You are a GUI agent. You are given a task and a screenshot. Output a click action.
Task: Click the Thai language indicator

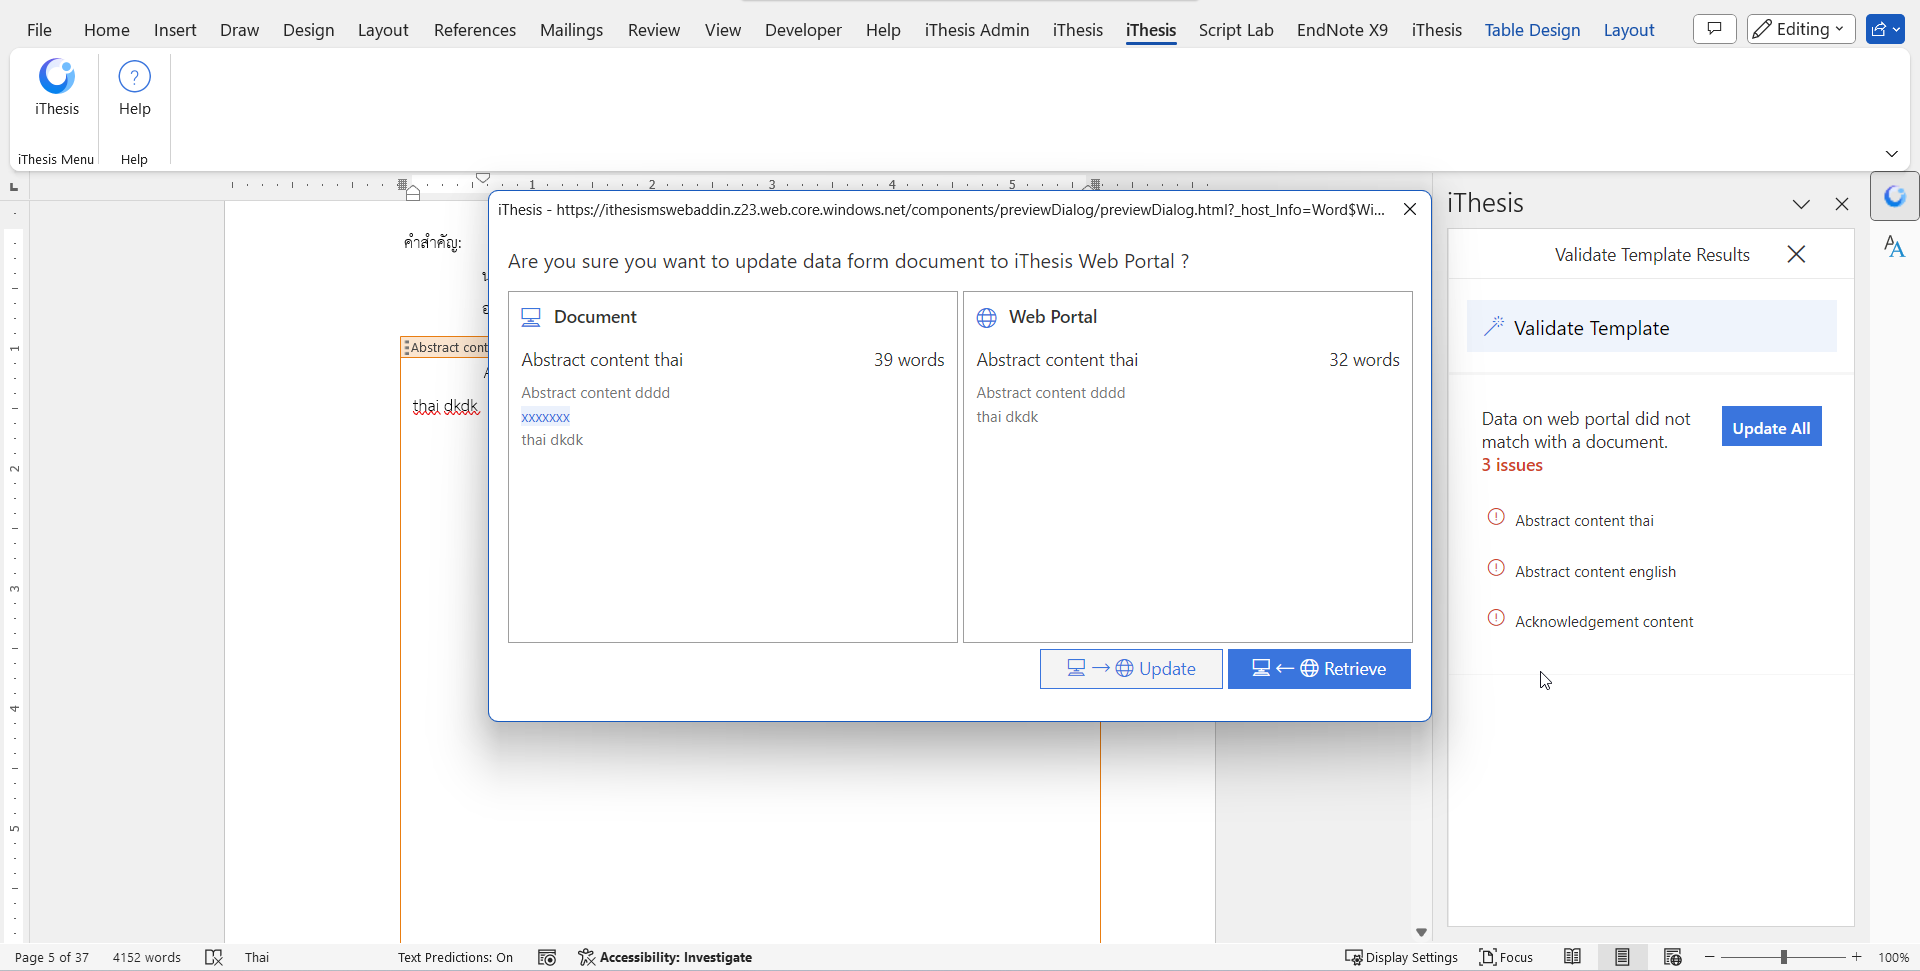tap(257, 957)
